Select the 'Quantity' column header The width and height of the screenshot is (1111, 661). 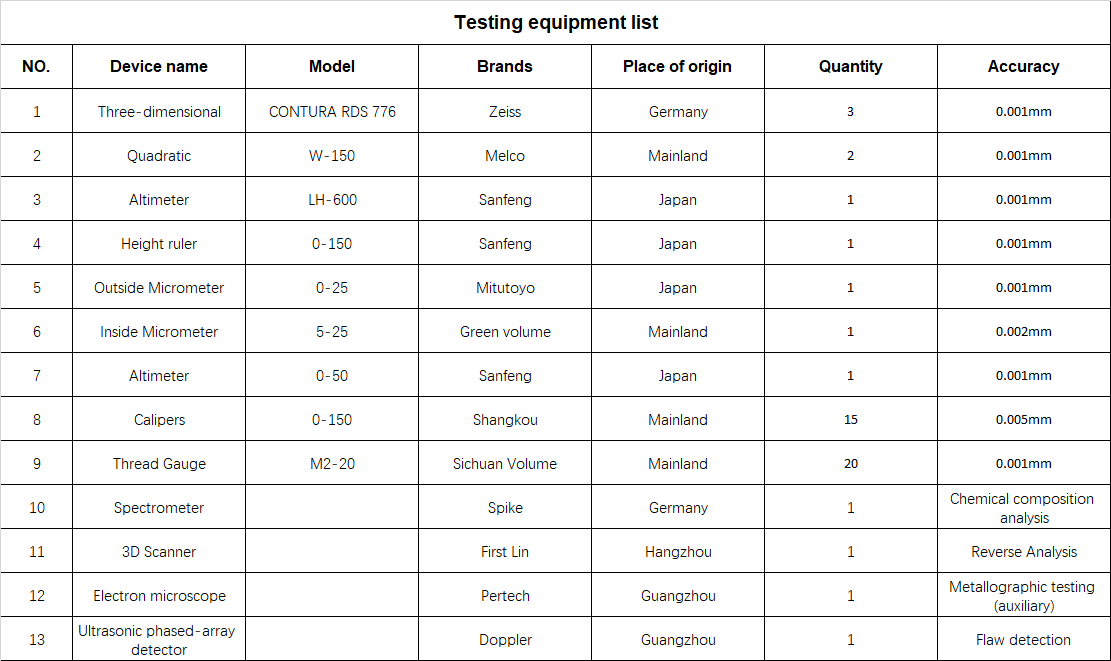coord(850,67)
